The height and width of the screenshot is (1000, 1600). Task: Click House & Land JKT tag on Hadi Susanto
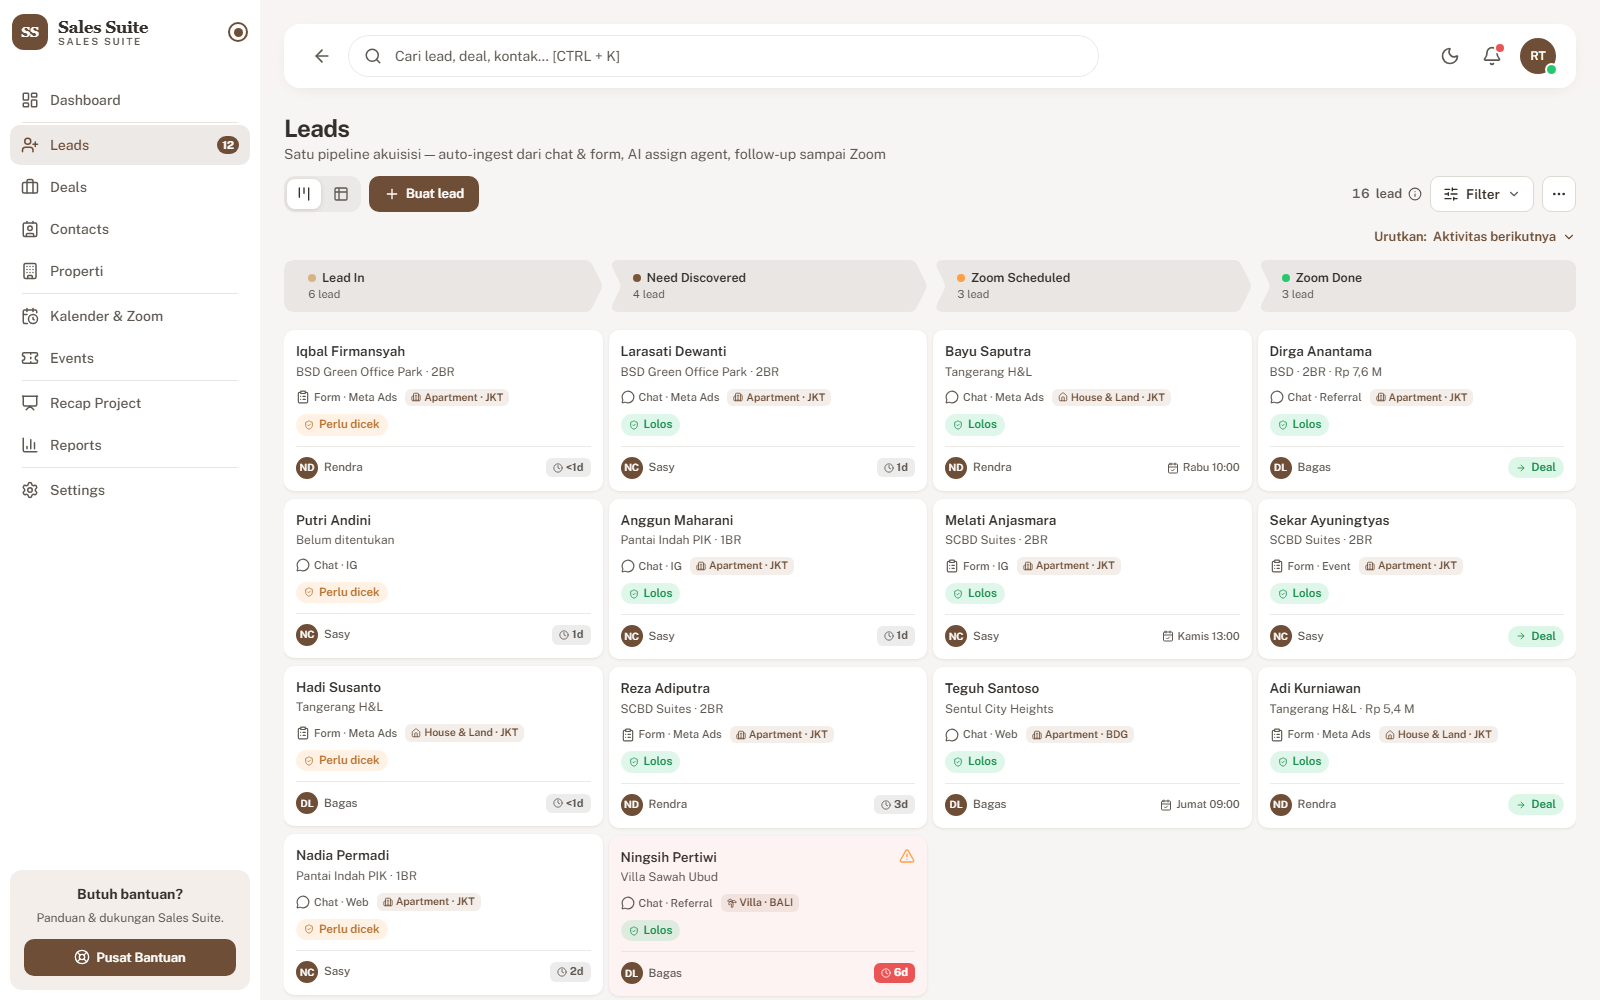pyautogui.click(x=464, y=733)
